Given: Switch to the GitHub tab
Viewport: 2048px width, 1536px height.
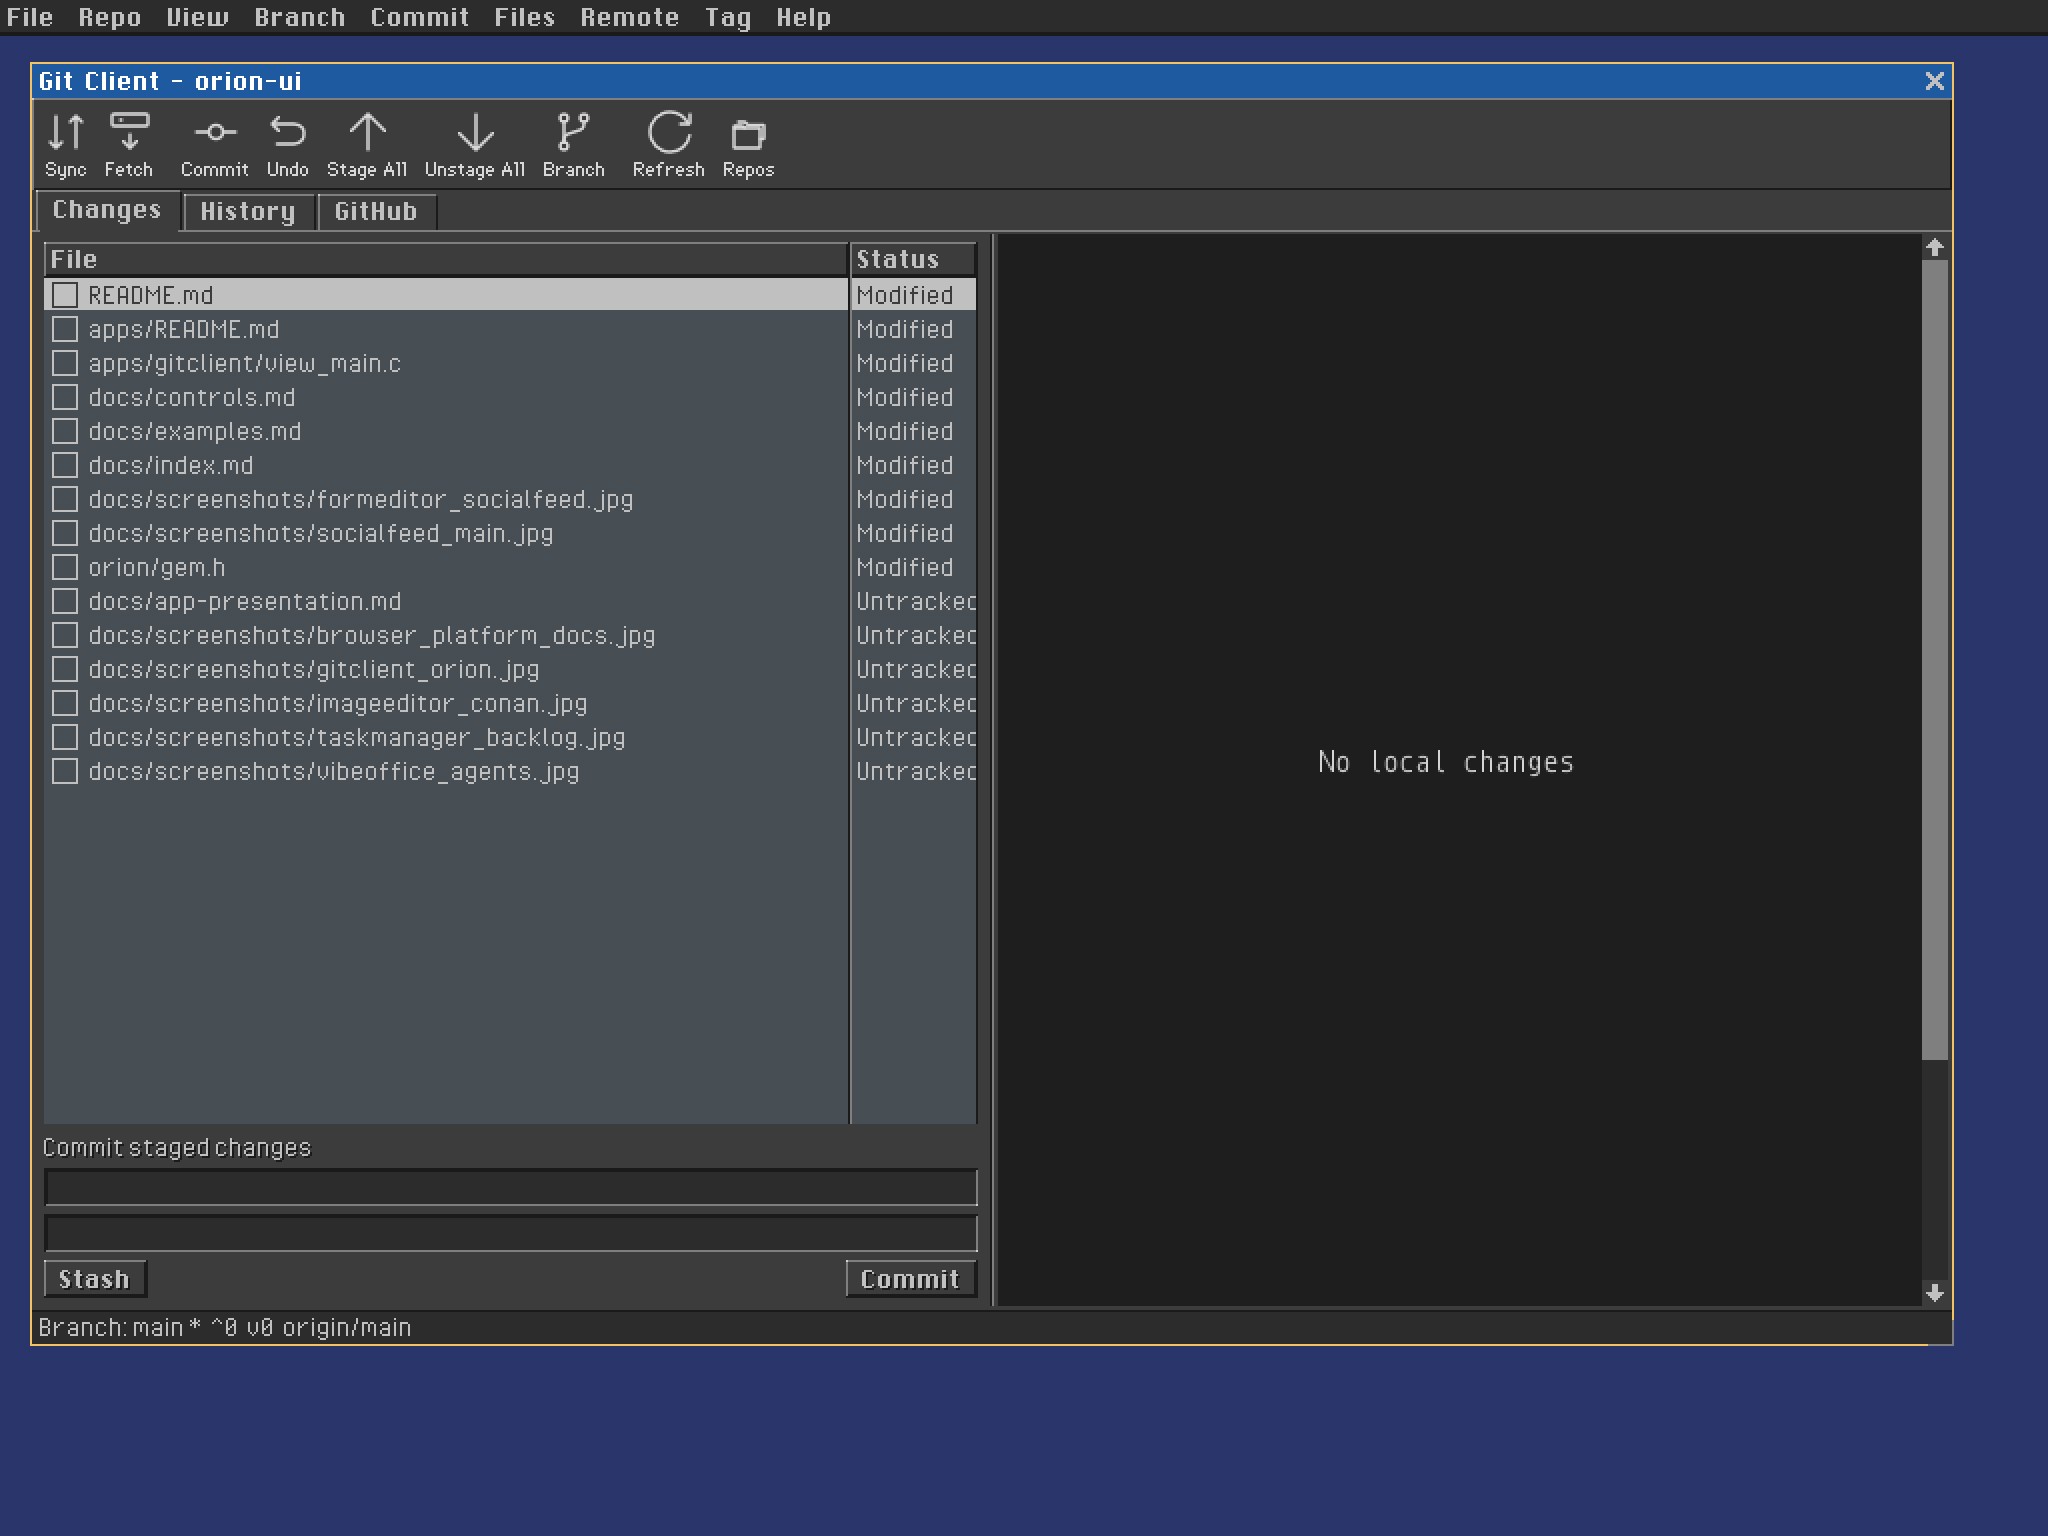Looking at the screenshot, I should pyautogui.click(x=376, y=211).
